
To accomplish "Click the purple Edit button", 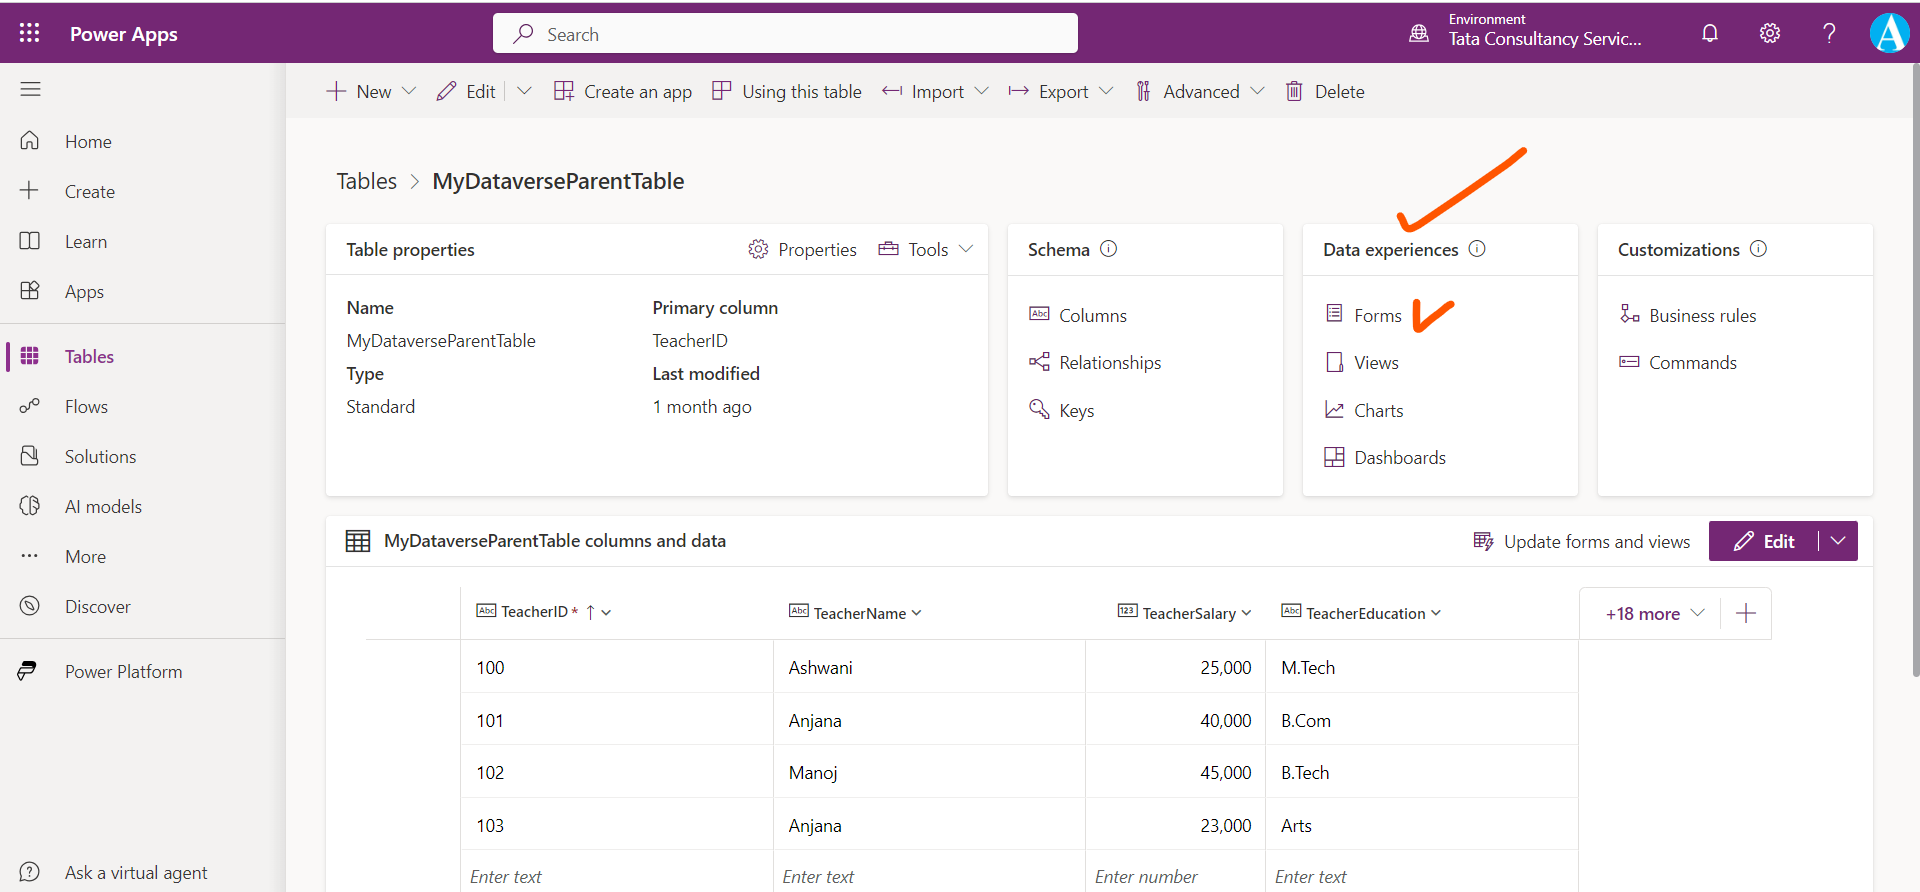I will tap(1764, 541).
